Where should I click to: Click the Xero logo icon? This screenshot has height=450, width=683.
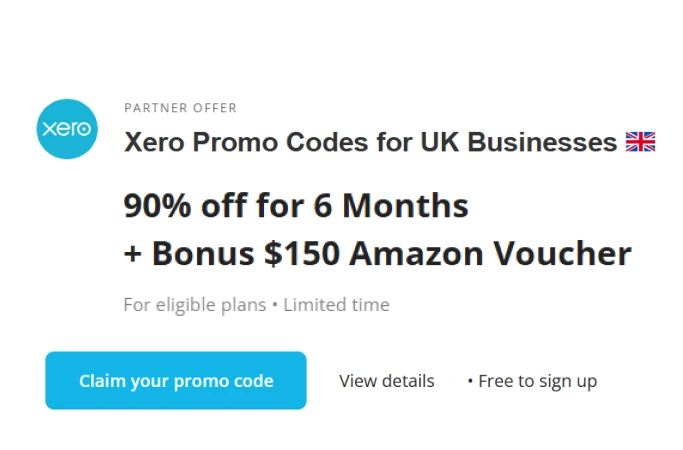67,129
